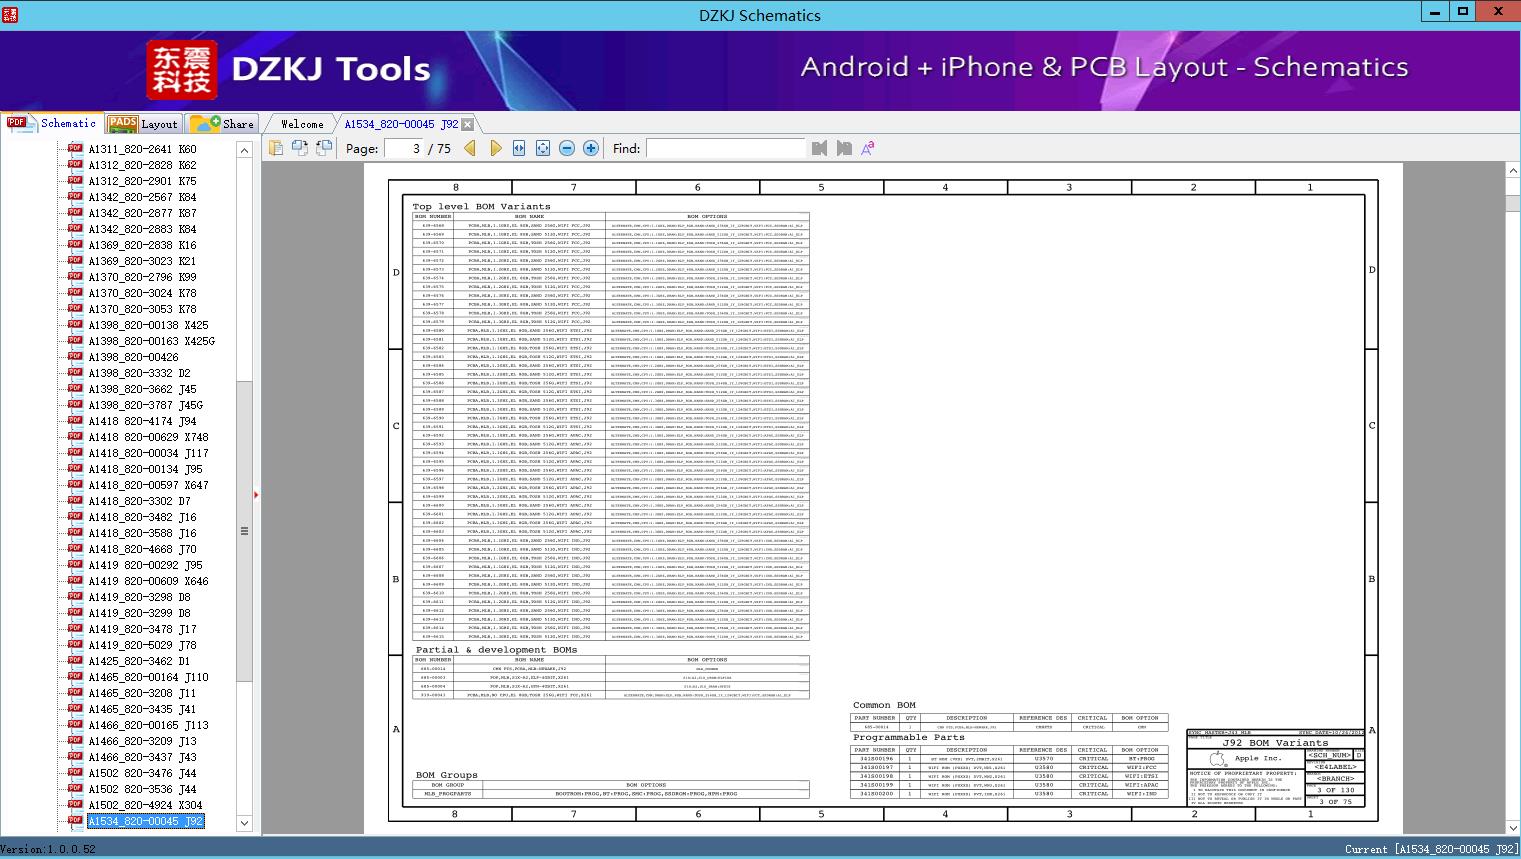
Task: Select the A1534_820-00045 J92 document tab
Action: click(x=401, y=124)
